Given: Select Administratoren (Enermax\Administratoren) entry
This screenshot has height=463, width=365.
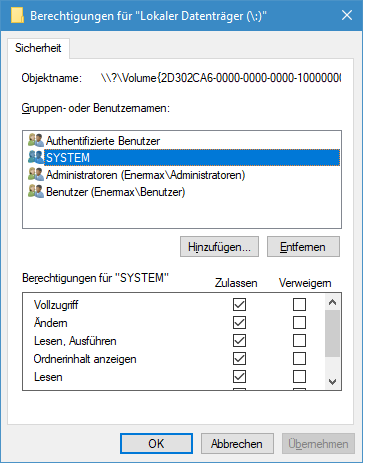Looking at the screenshot, I should pos(182,175).
